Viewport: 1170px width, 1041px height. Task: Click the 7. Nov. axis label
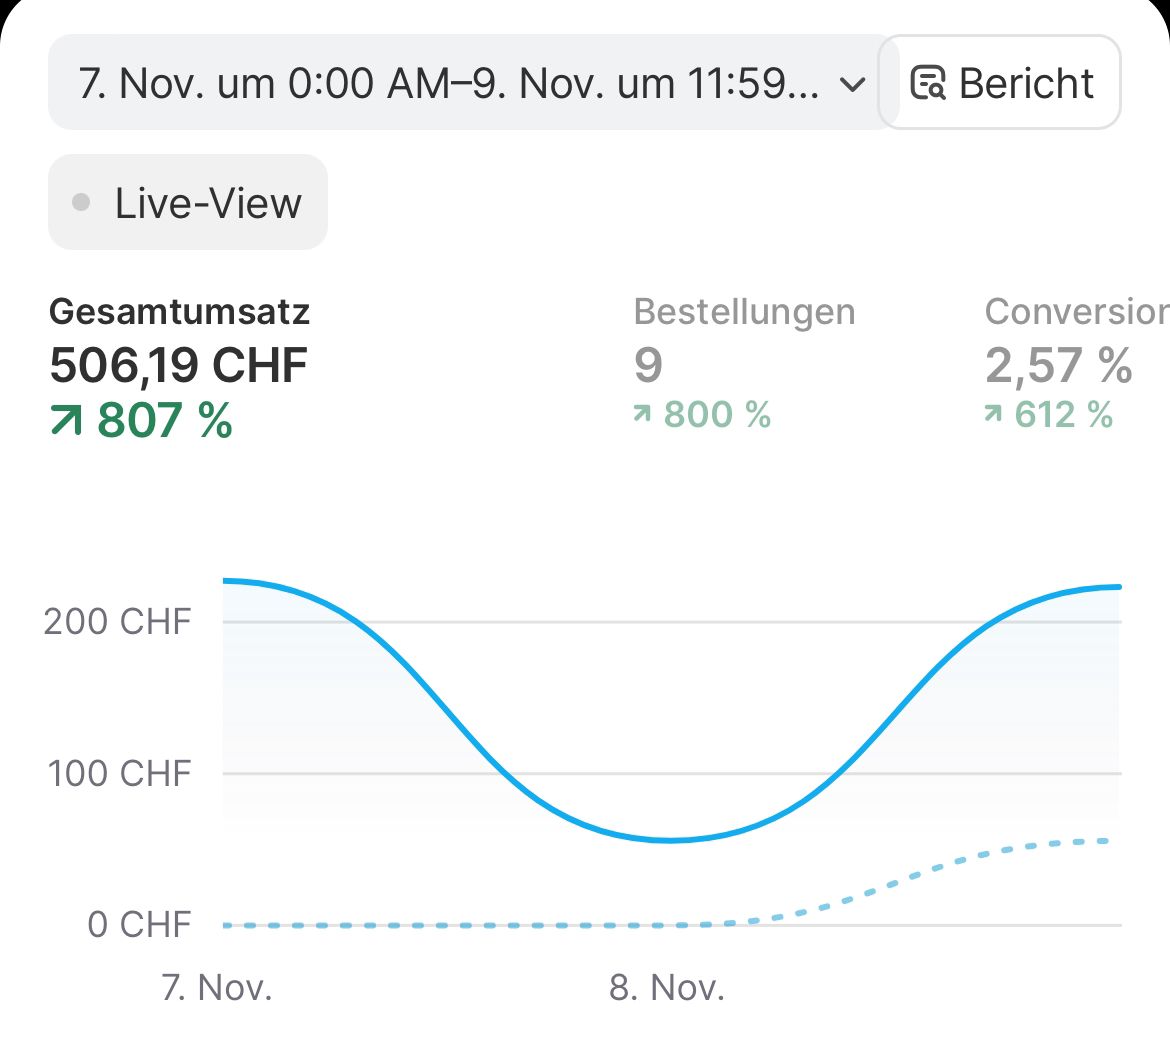(x=217, y=988)
